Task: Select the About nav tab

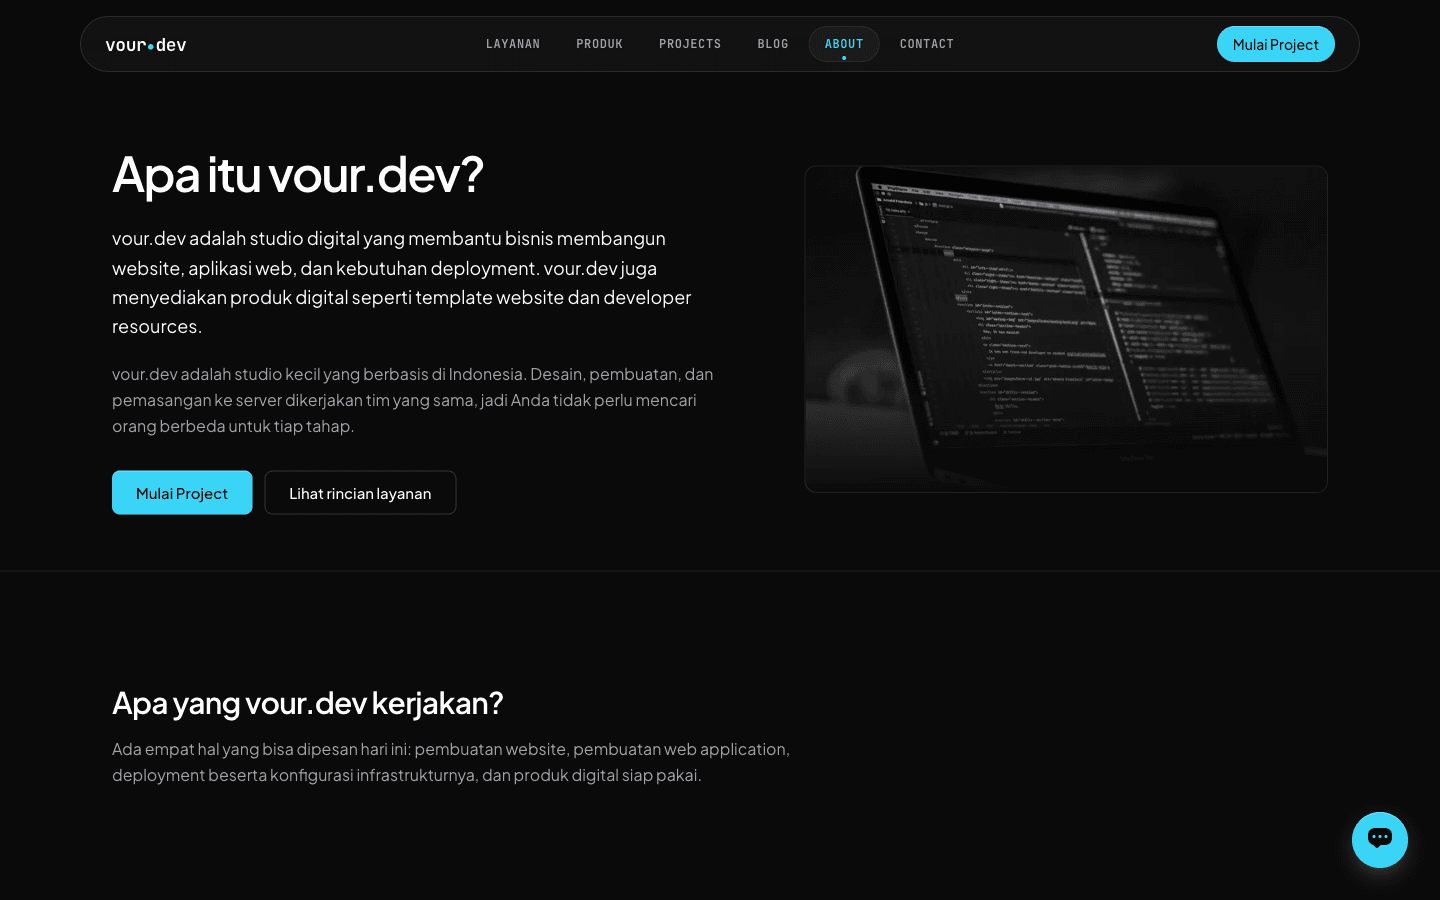Action: [x=844, y=44]
